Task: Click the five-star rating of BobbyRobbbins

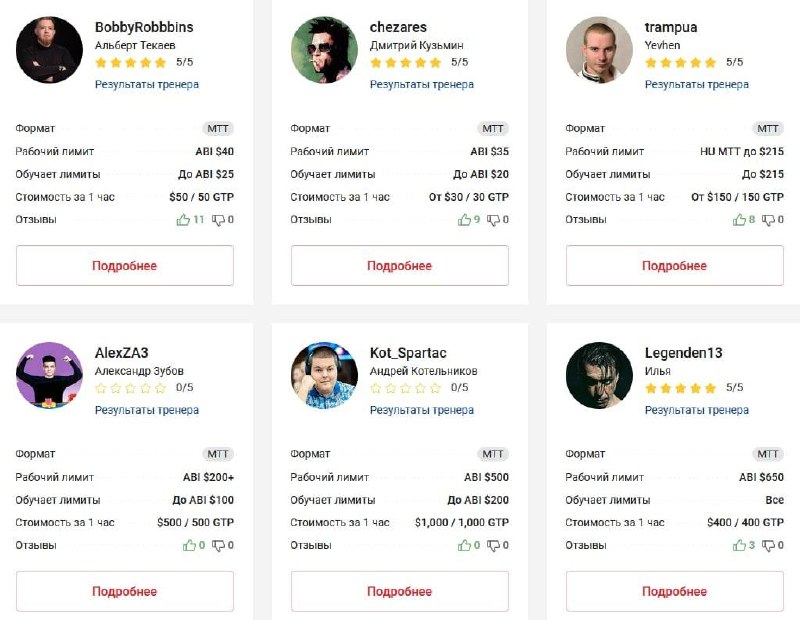Action: 131,62
